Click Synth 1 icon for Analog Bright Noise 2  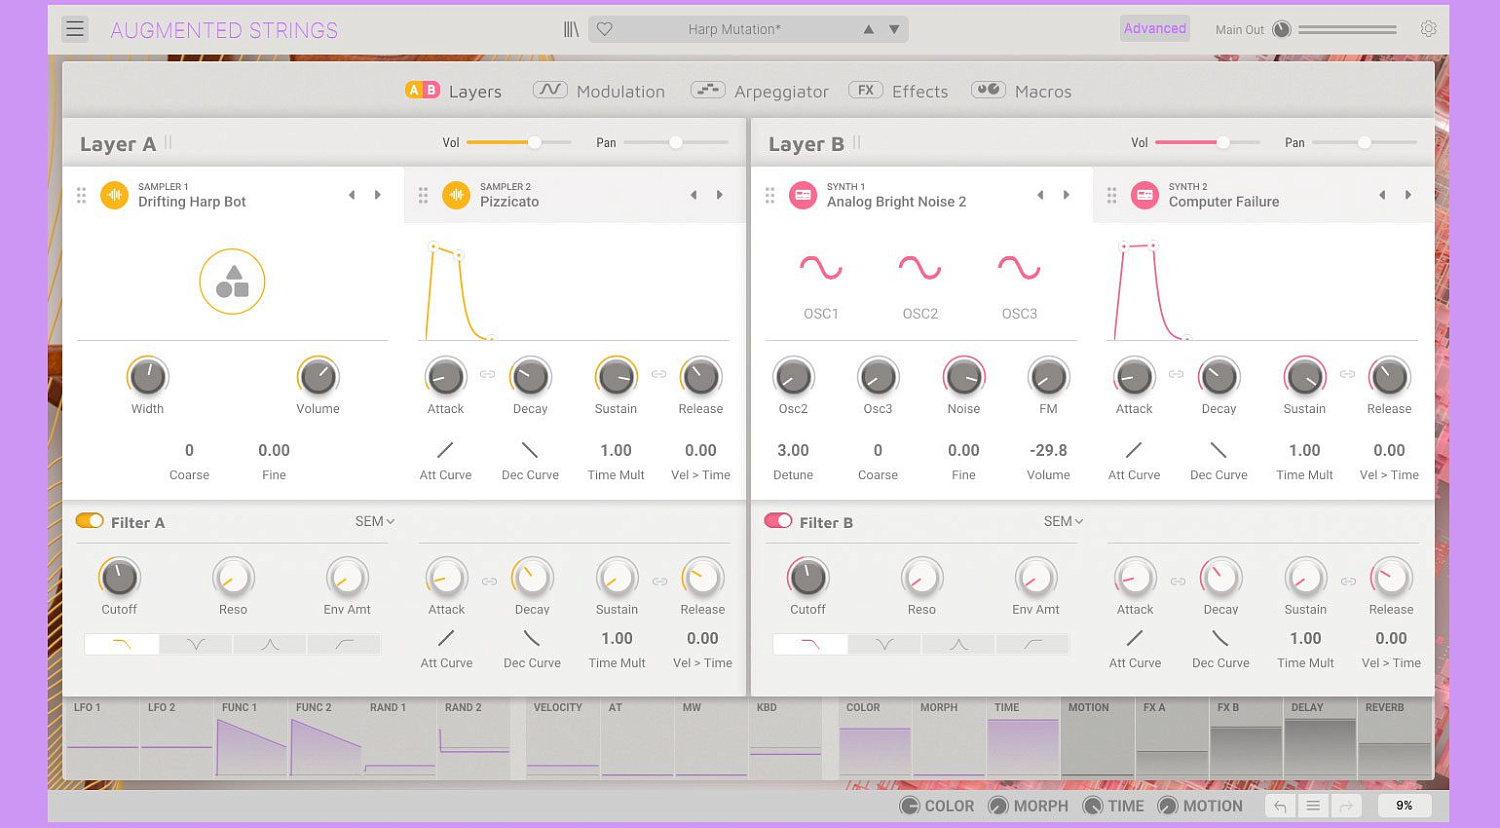[803, 195]
